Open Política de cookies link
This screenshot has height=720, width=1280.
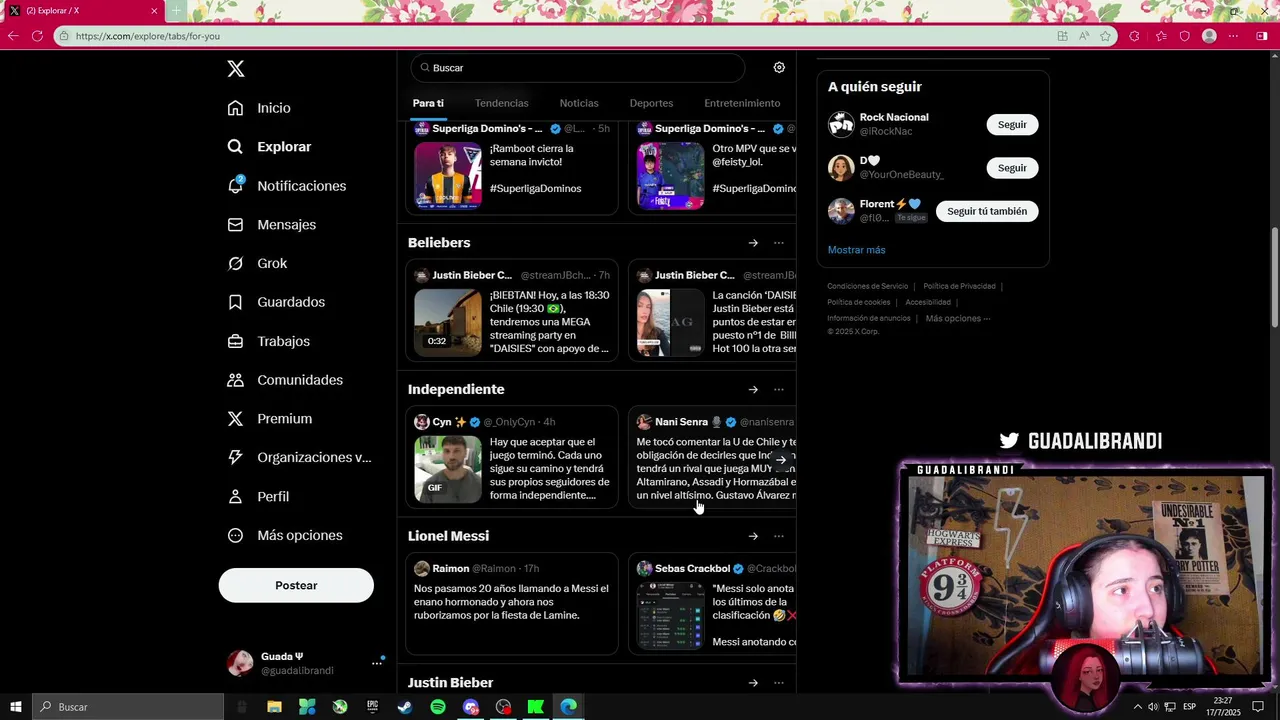click(x=858, y=302)
